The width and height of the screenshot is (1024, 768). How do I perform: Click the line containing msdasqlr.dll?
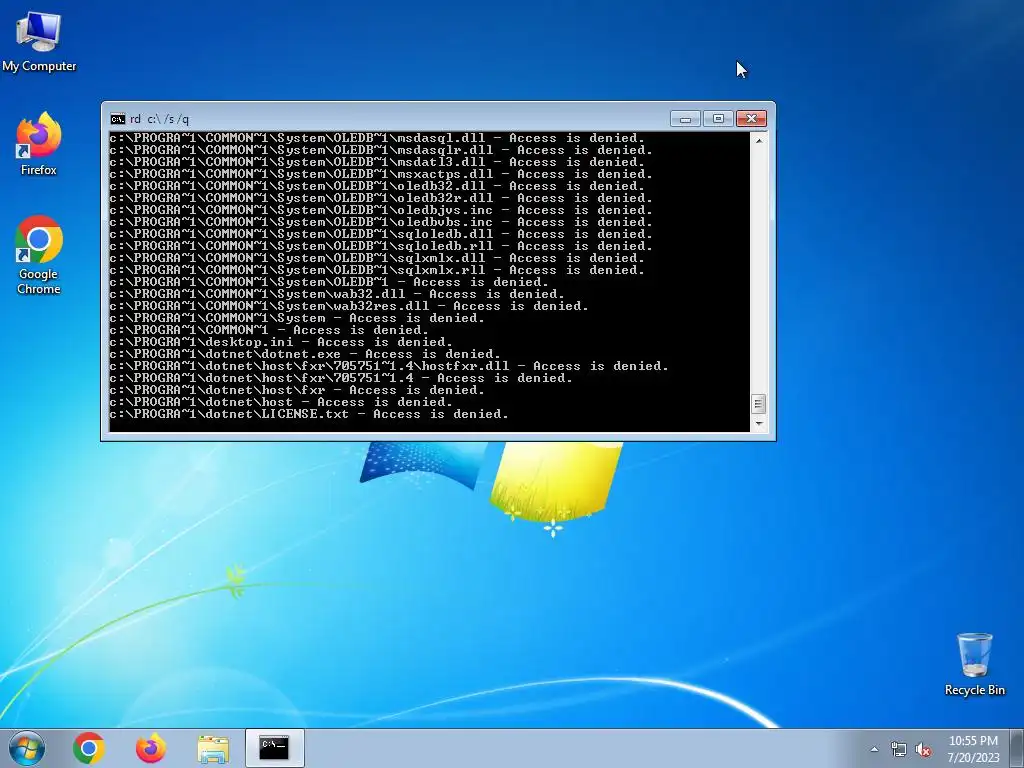pyautogui.click(x=381, y=150)
